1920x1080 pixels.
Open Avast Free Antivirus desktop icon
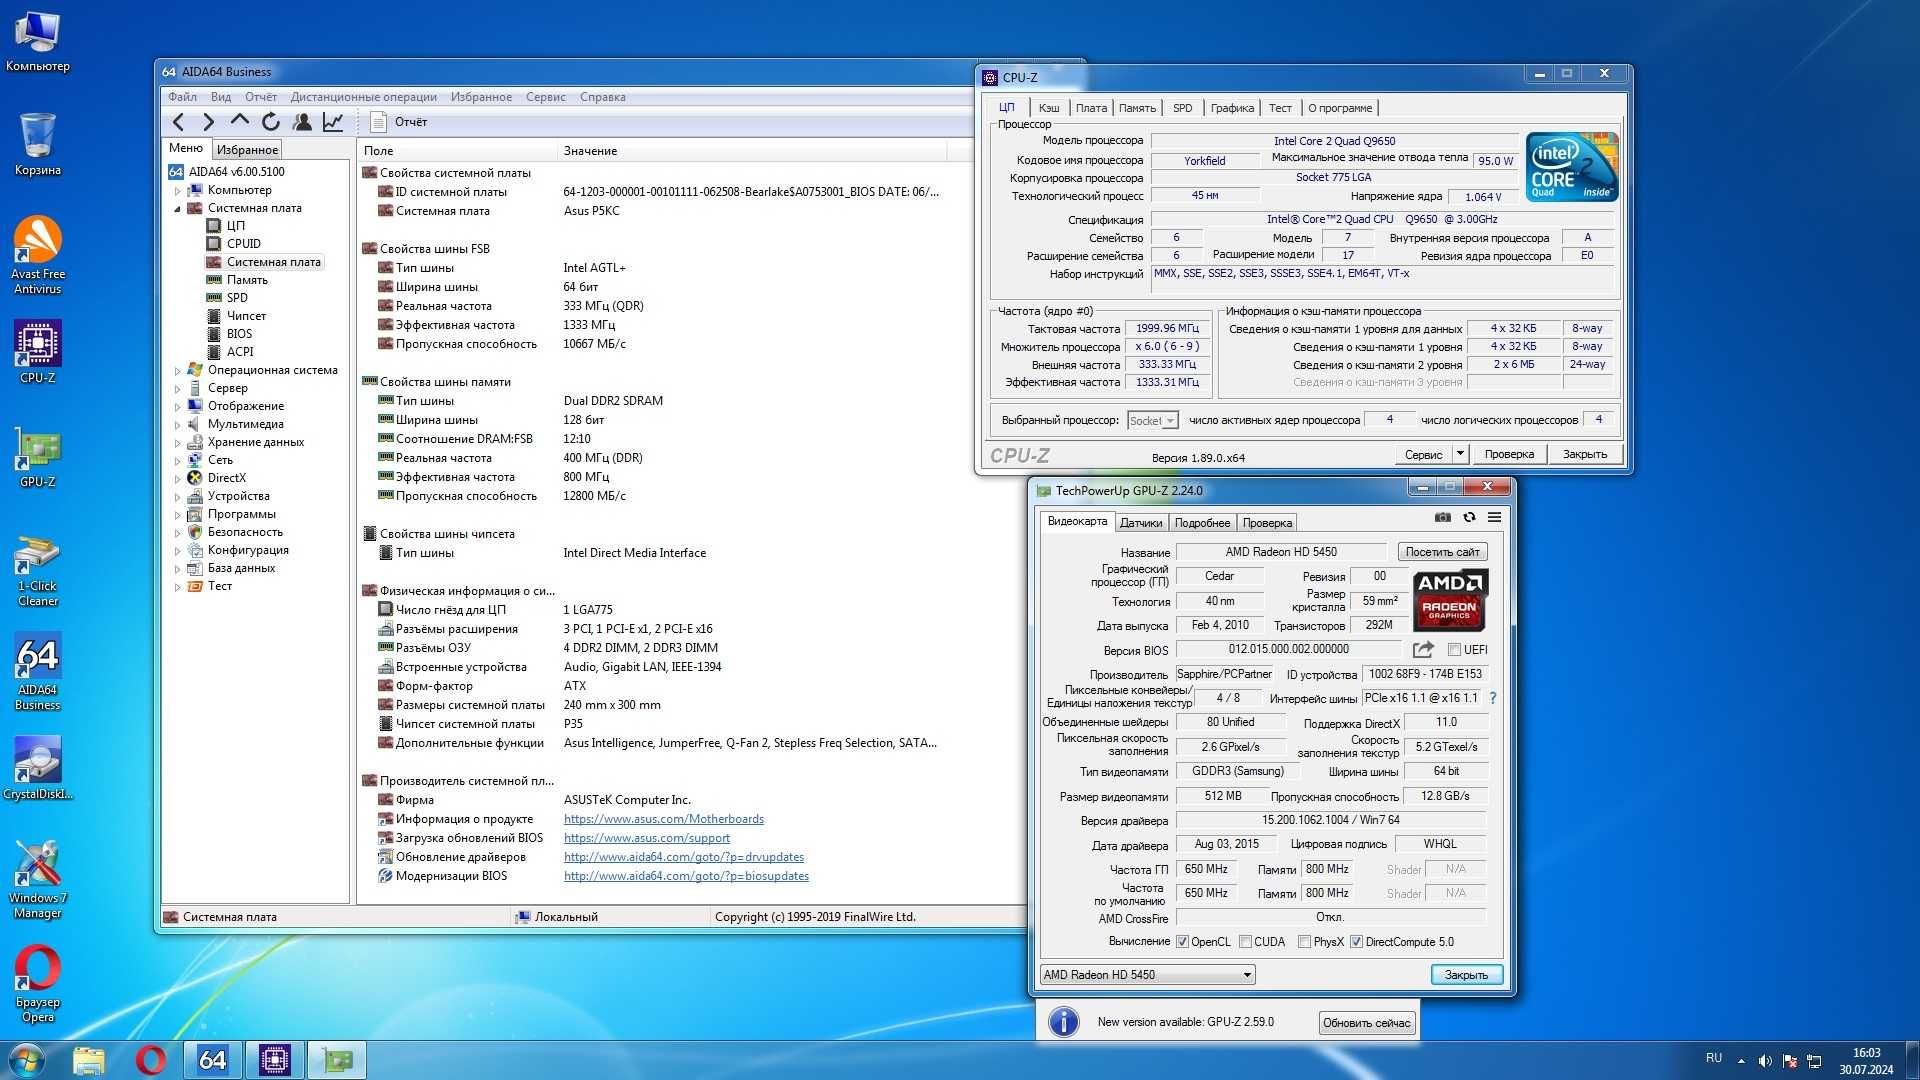[38, 256]
